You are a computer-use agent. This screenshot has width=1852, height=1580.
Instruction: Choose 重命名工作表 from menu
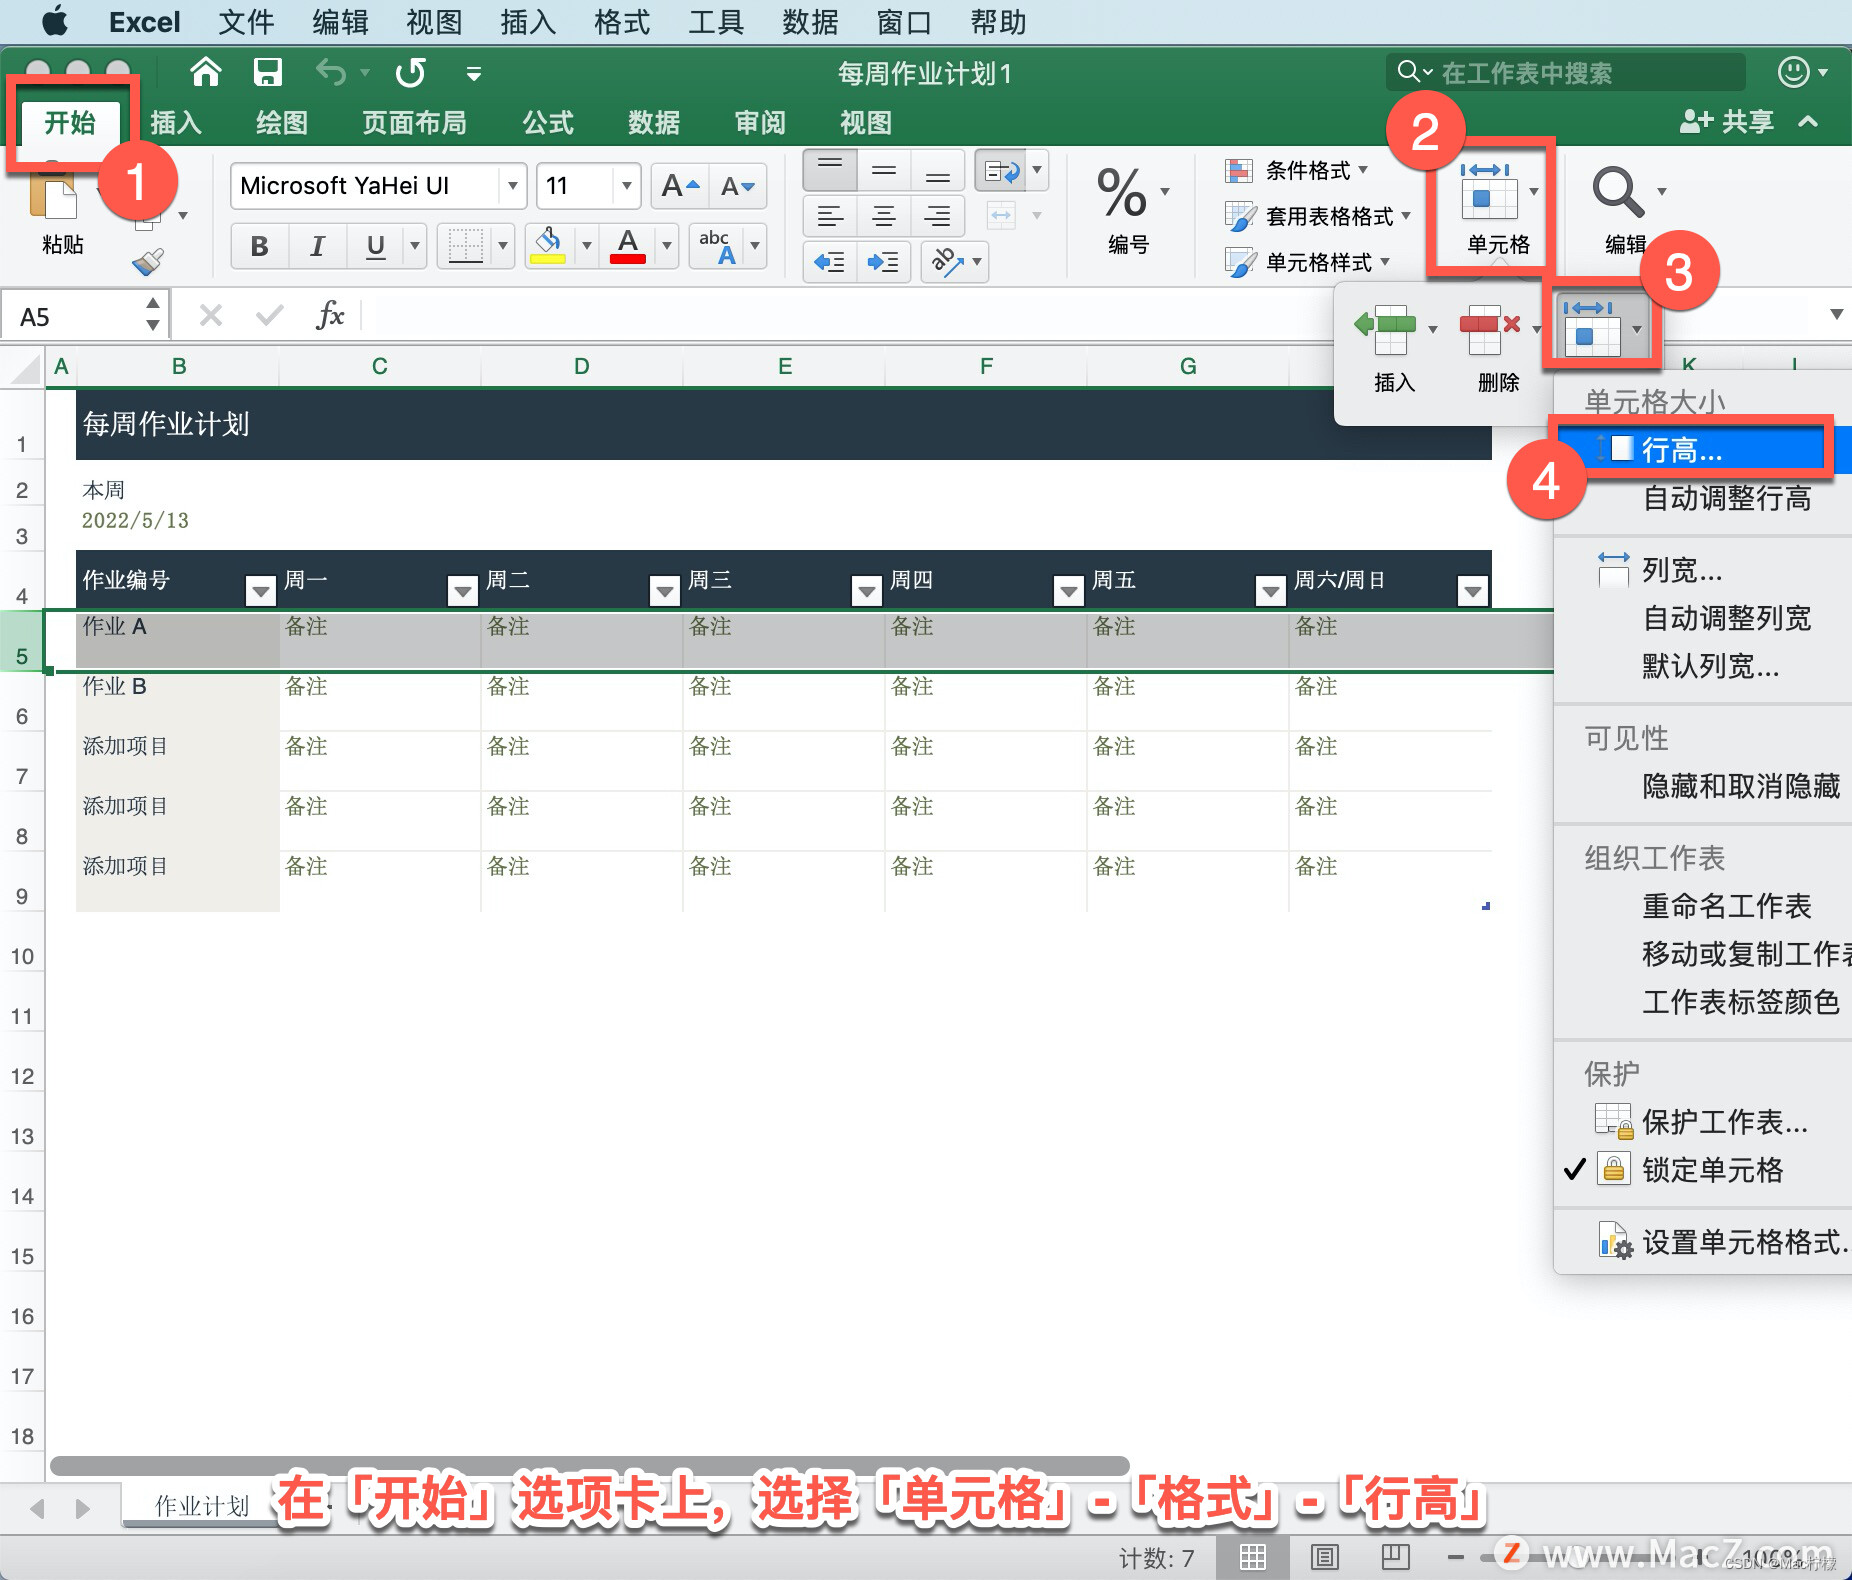point(1727,906)
